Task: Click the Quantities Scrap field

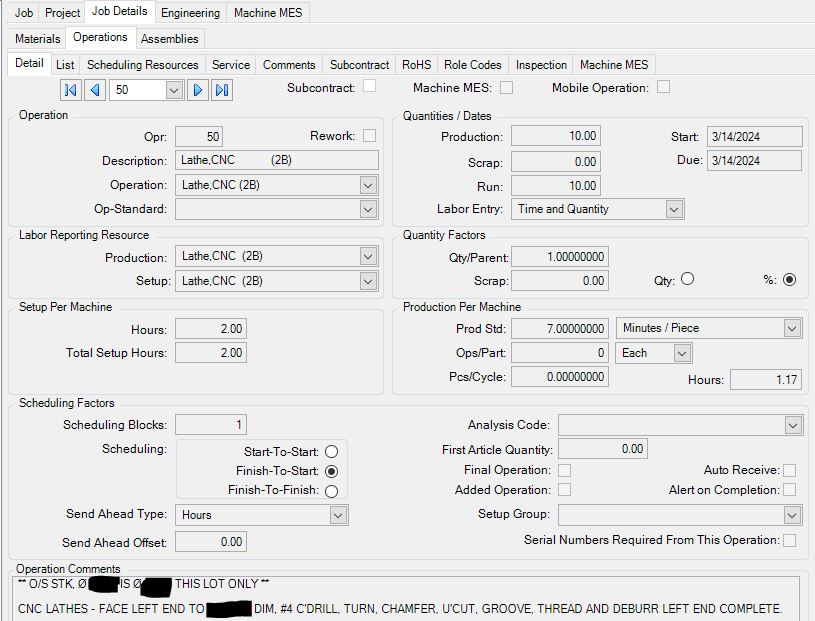Action: (x=556, y=162)
